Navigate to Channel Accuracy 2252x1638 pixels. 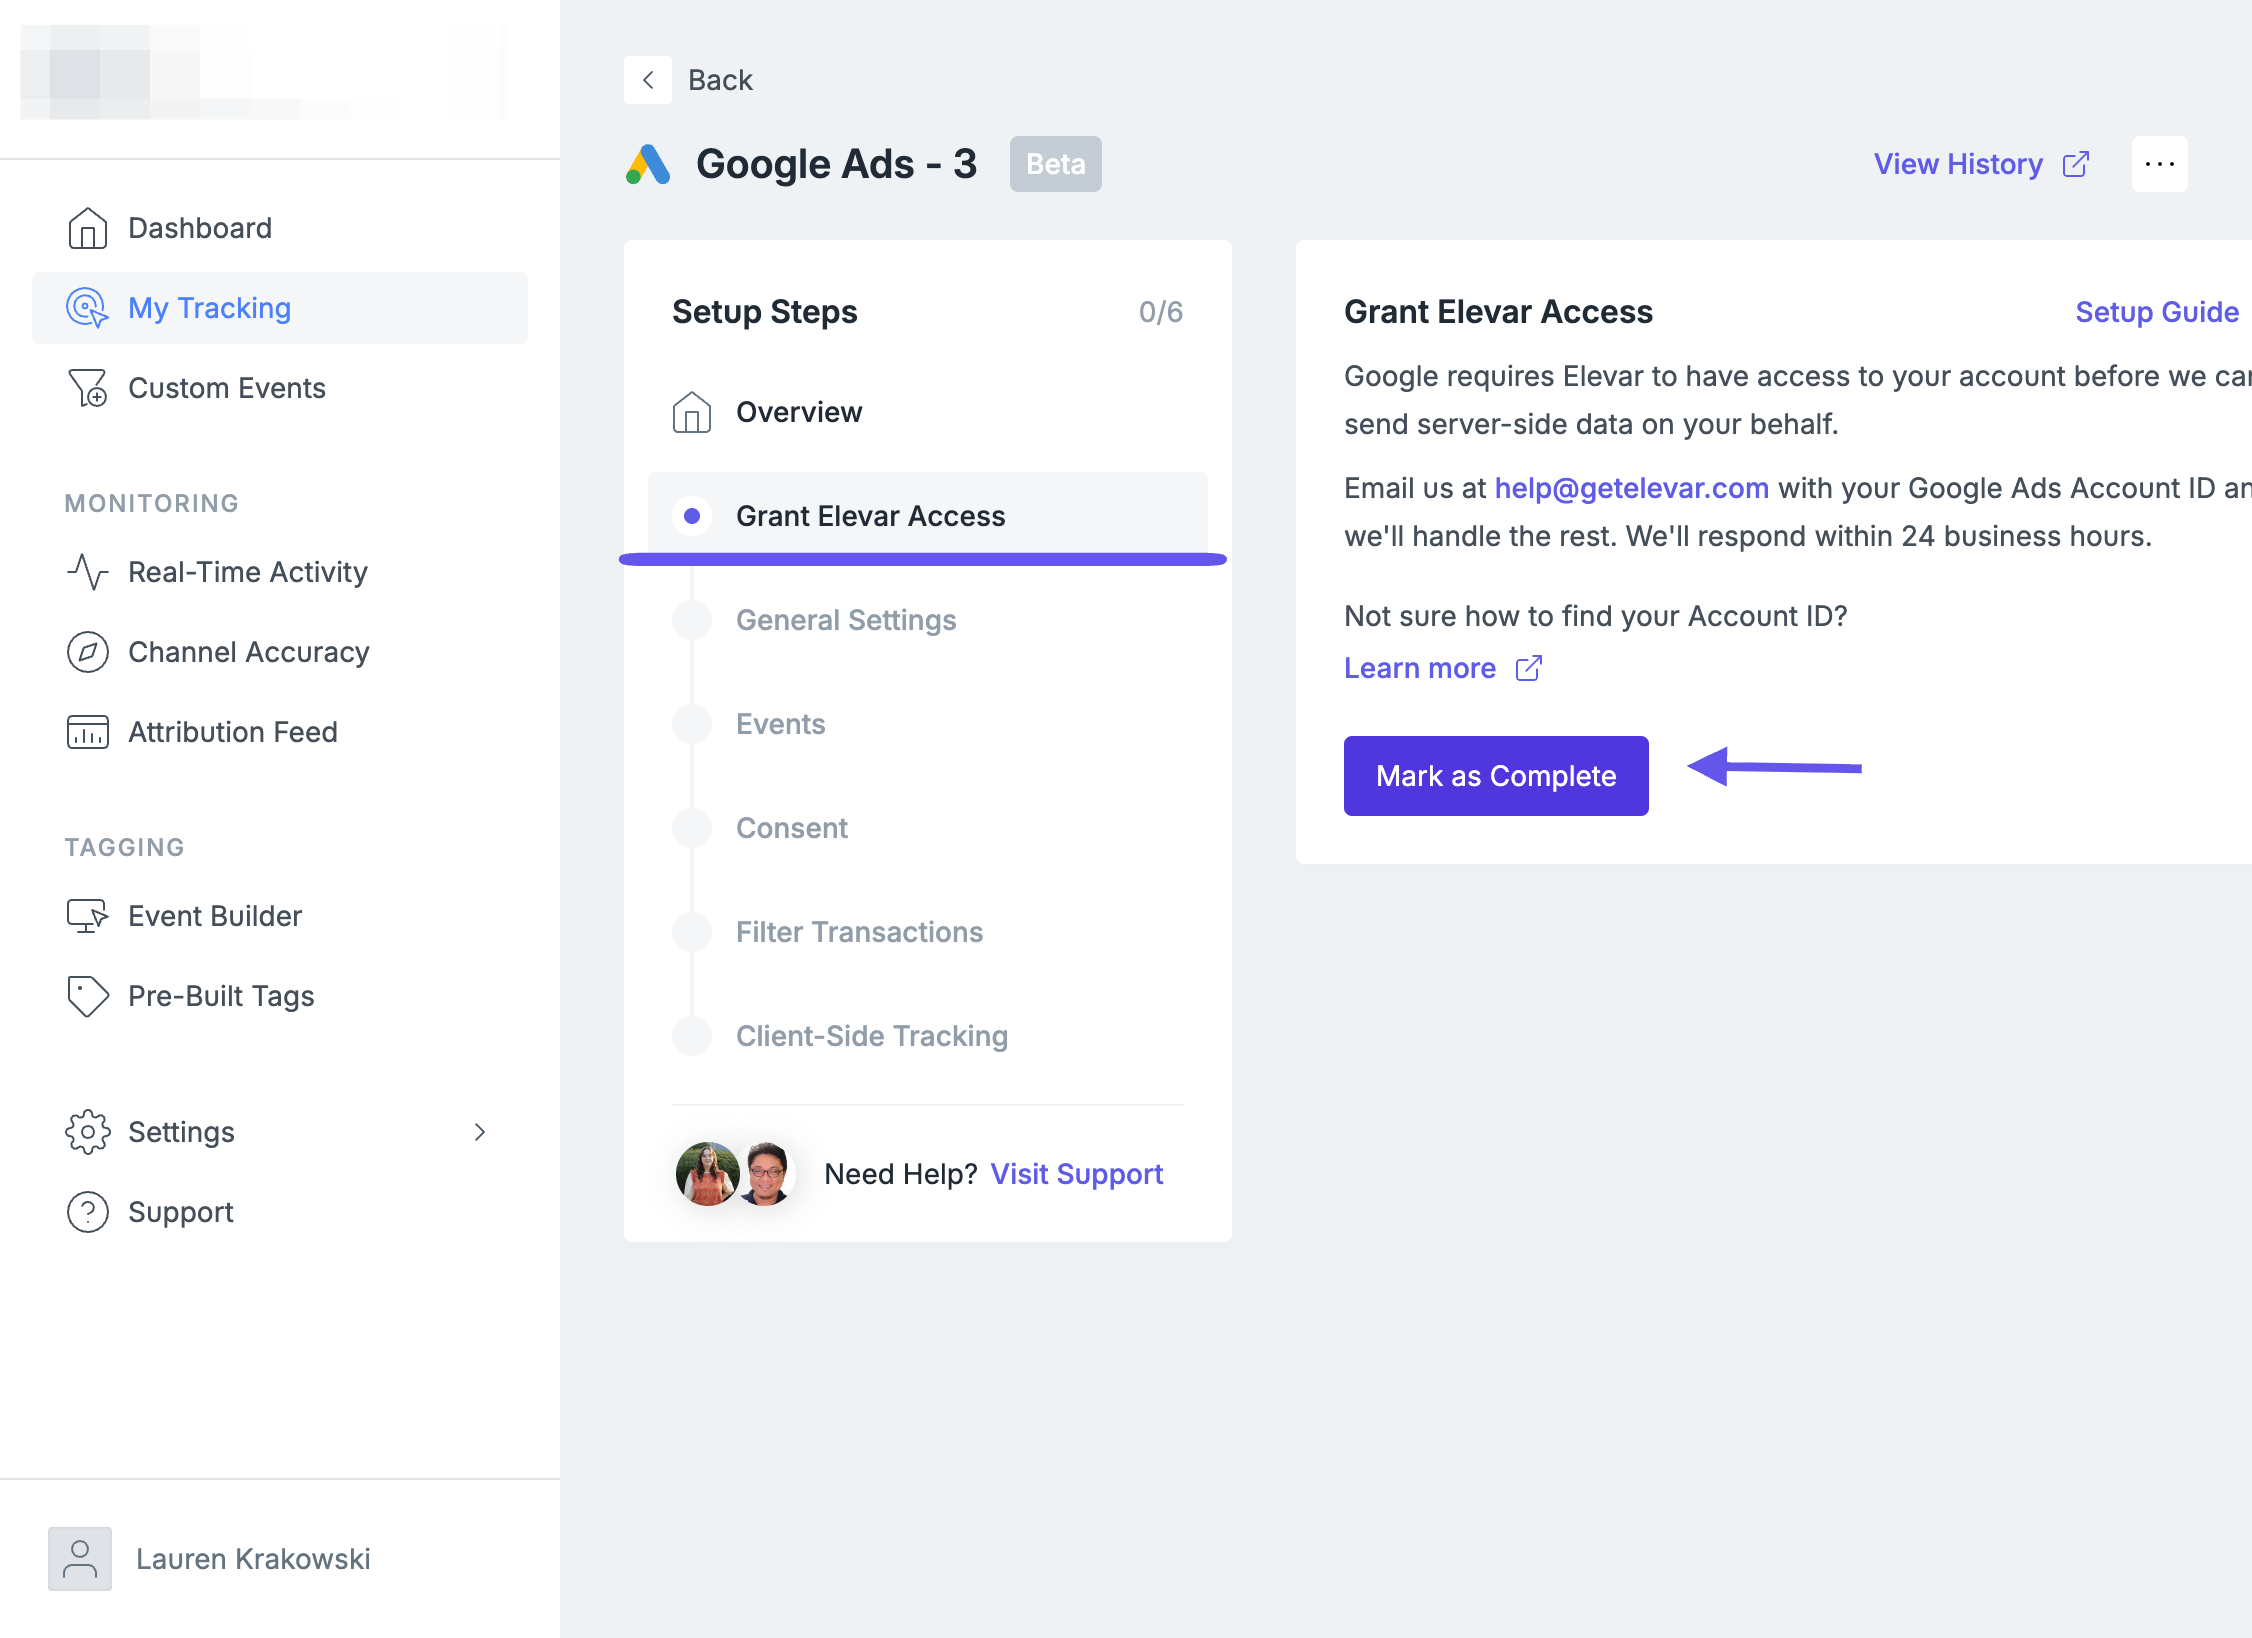pyautogui.click(x=280, y=652)
